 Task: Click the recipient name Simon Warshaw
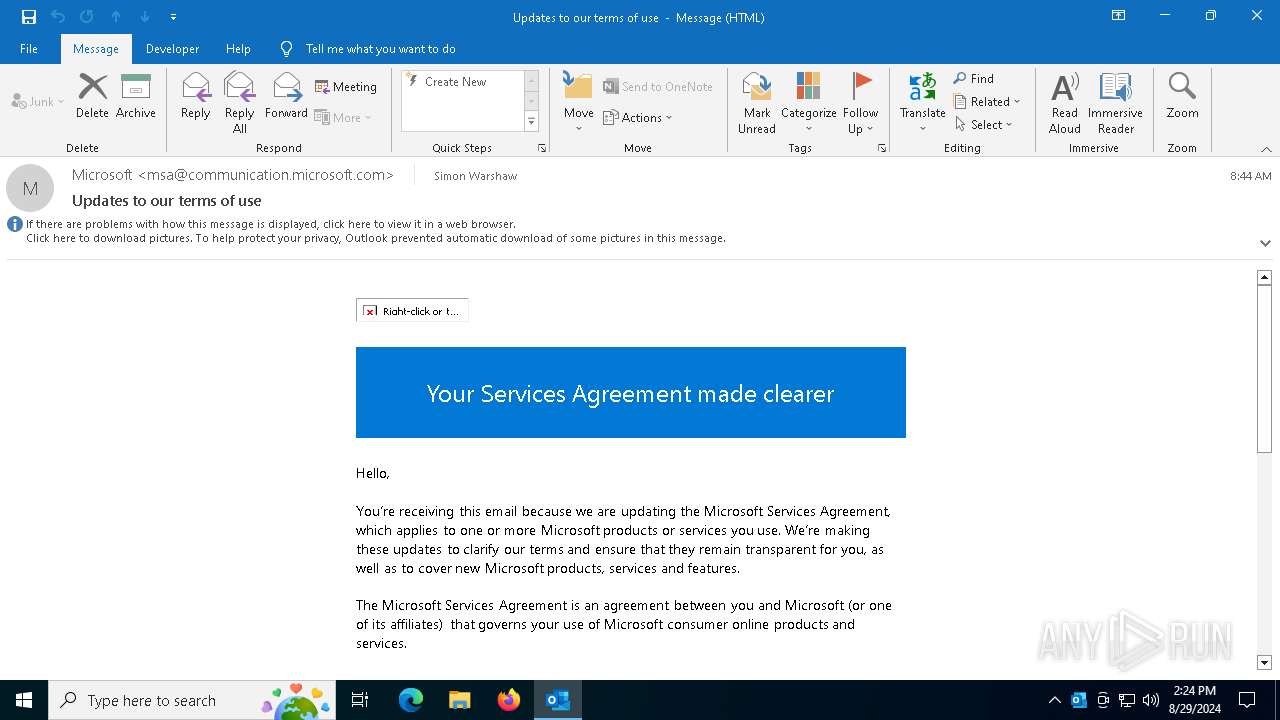476,176
